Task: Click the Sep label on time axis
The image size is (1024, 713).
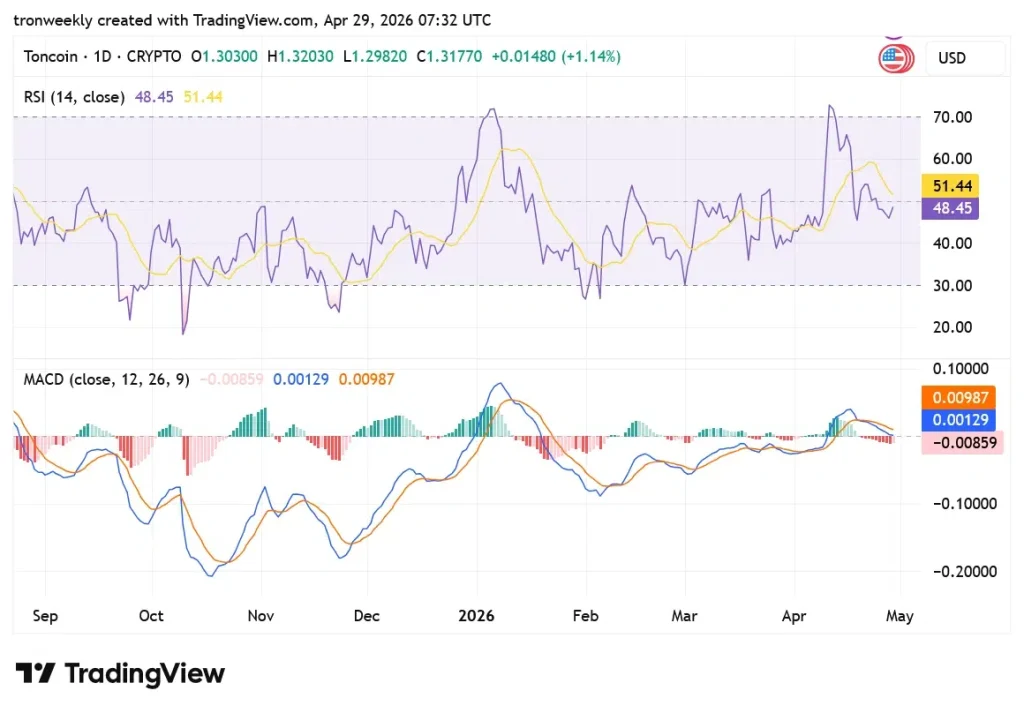Action: (45, 616)
